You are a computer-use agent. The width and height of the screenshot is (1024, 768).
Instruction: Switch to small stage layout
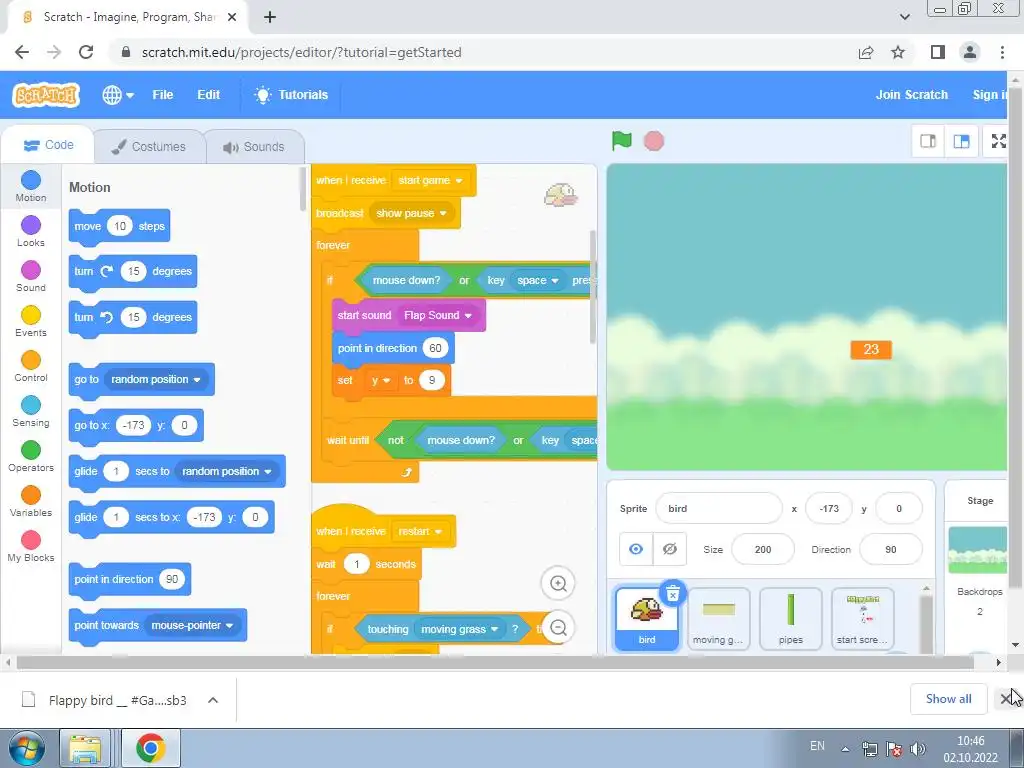point(928,141)
